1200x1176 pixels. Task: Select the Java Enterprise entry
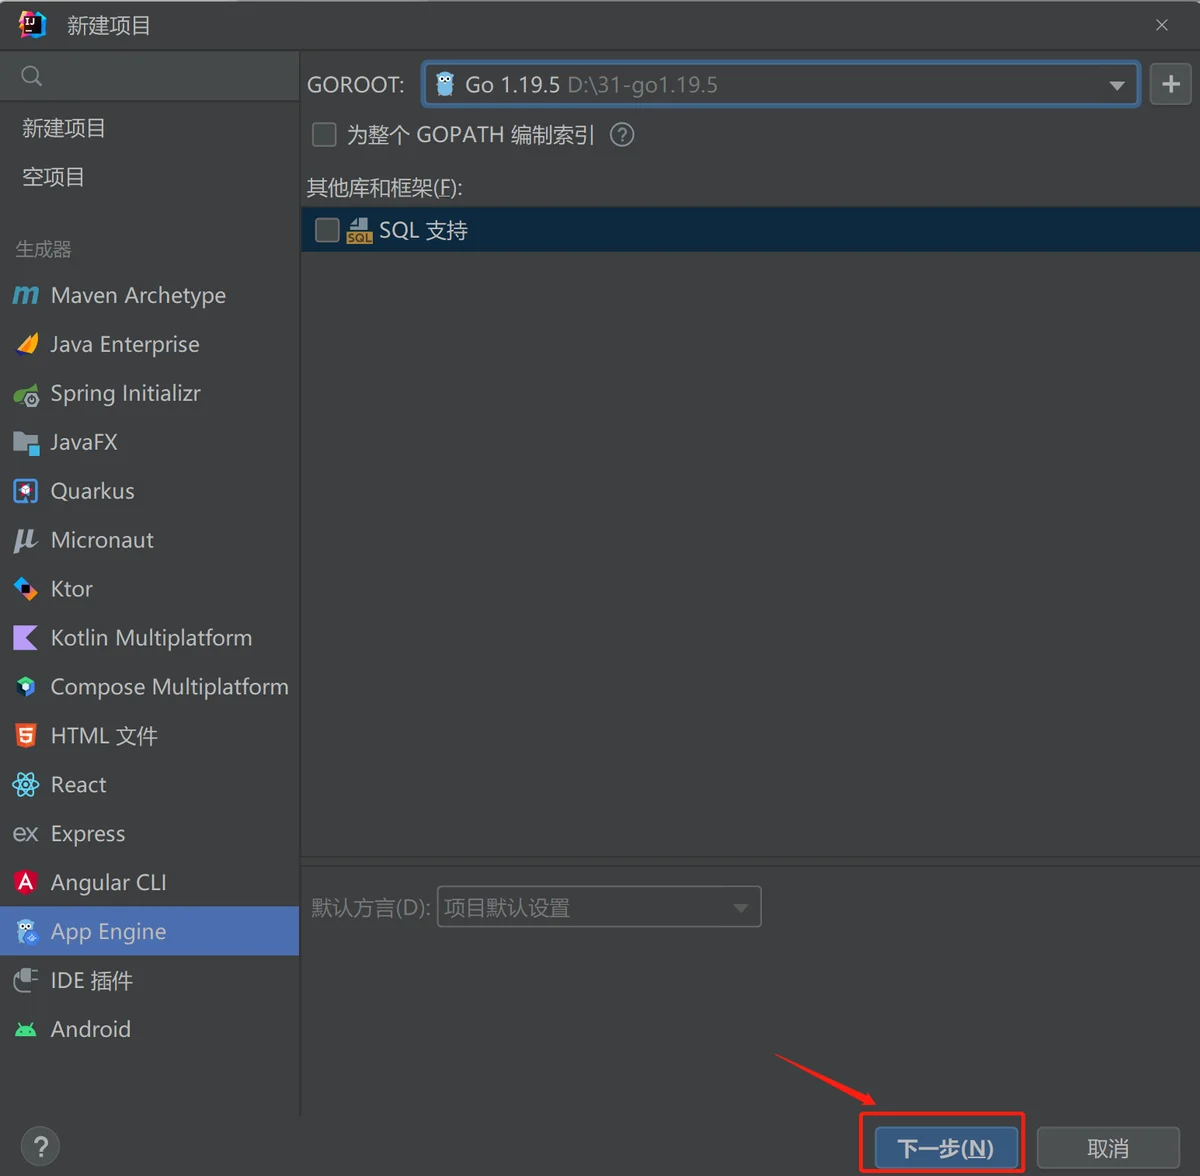[150, 344]
